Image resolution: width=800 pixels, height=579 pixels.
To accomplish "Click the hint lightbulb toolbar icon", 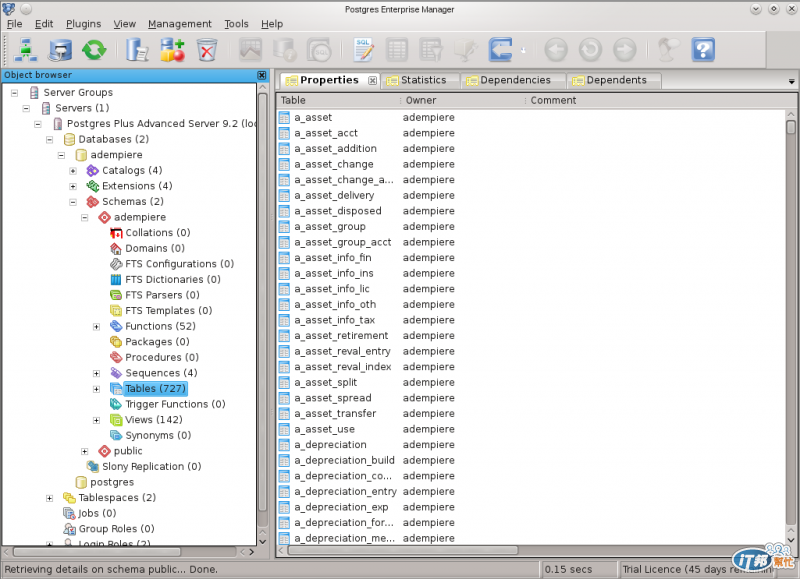I will (x=668, y=50).
